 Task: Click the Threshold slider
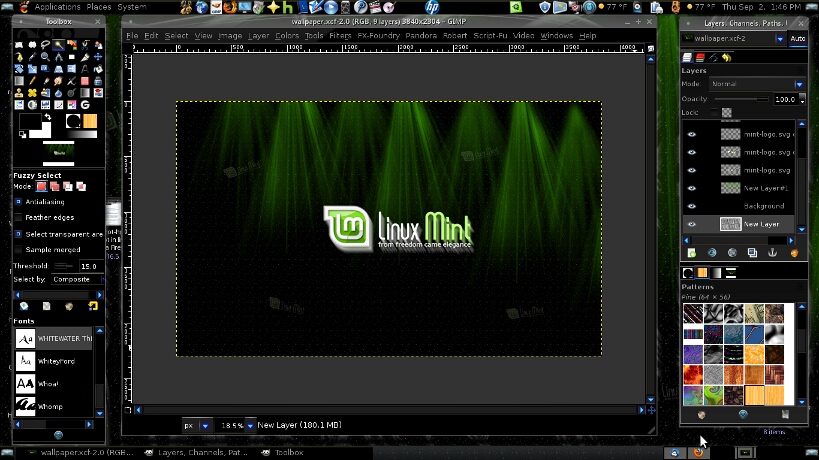(63, 266)
